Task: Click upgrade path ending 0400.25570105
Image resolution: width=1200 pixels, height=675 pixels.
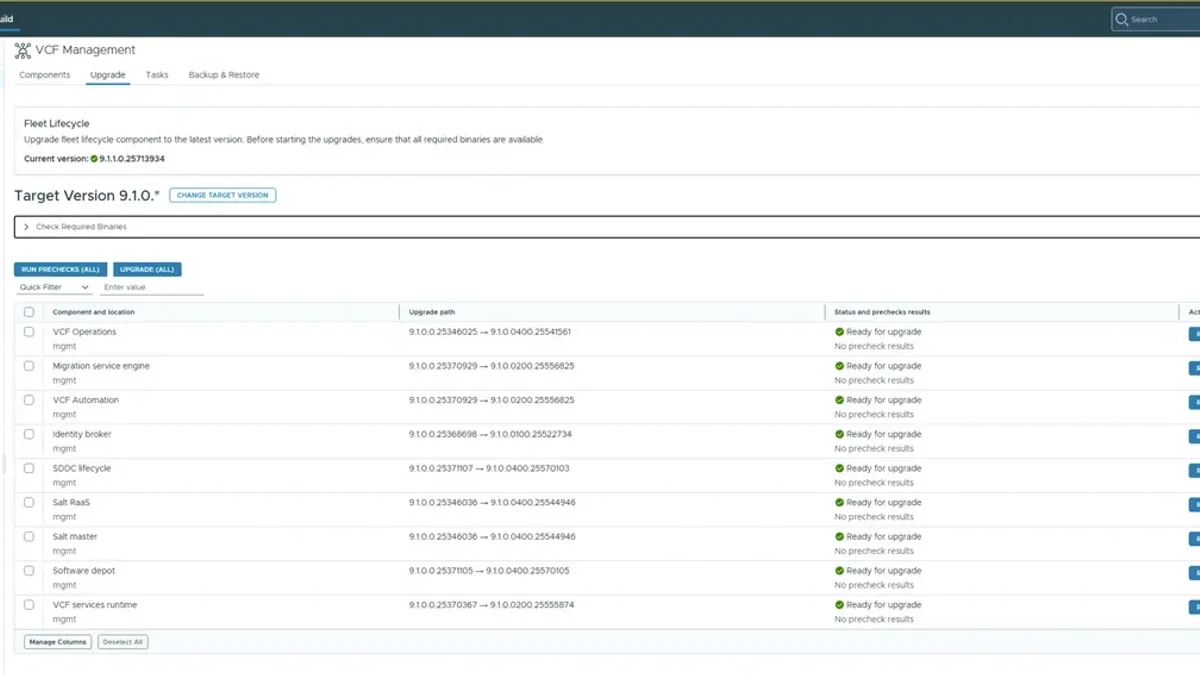Action: pos(489,571)
